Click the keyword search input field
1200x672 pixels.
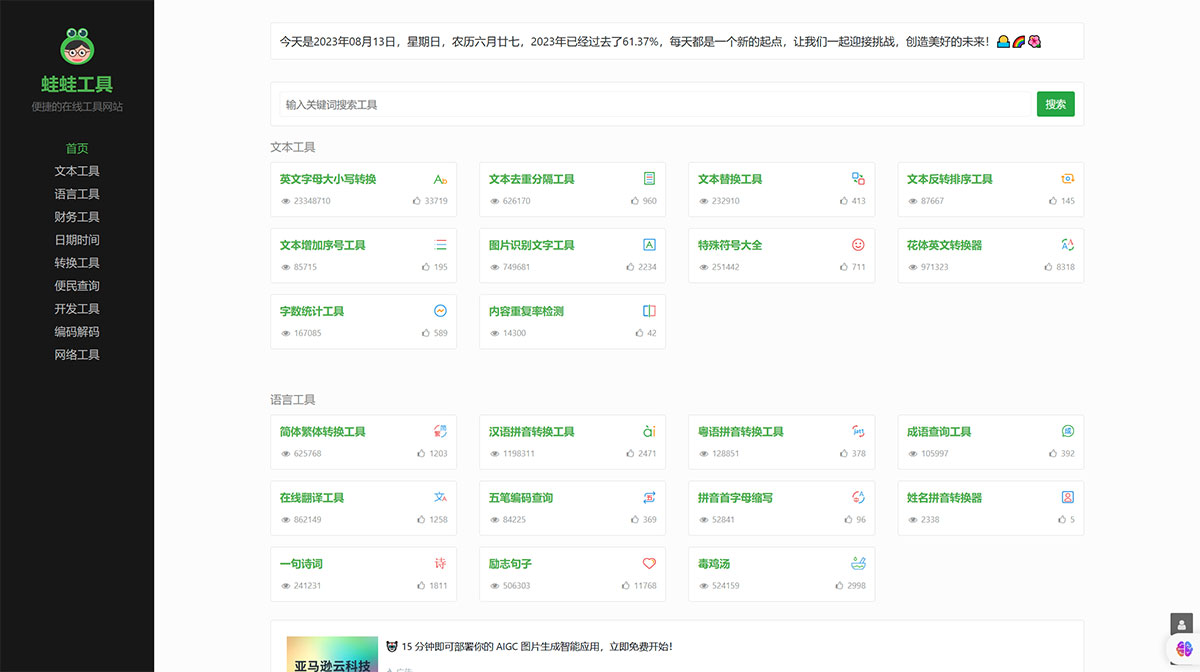650,103
